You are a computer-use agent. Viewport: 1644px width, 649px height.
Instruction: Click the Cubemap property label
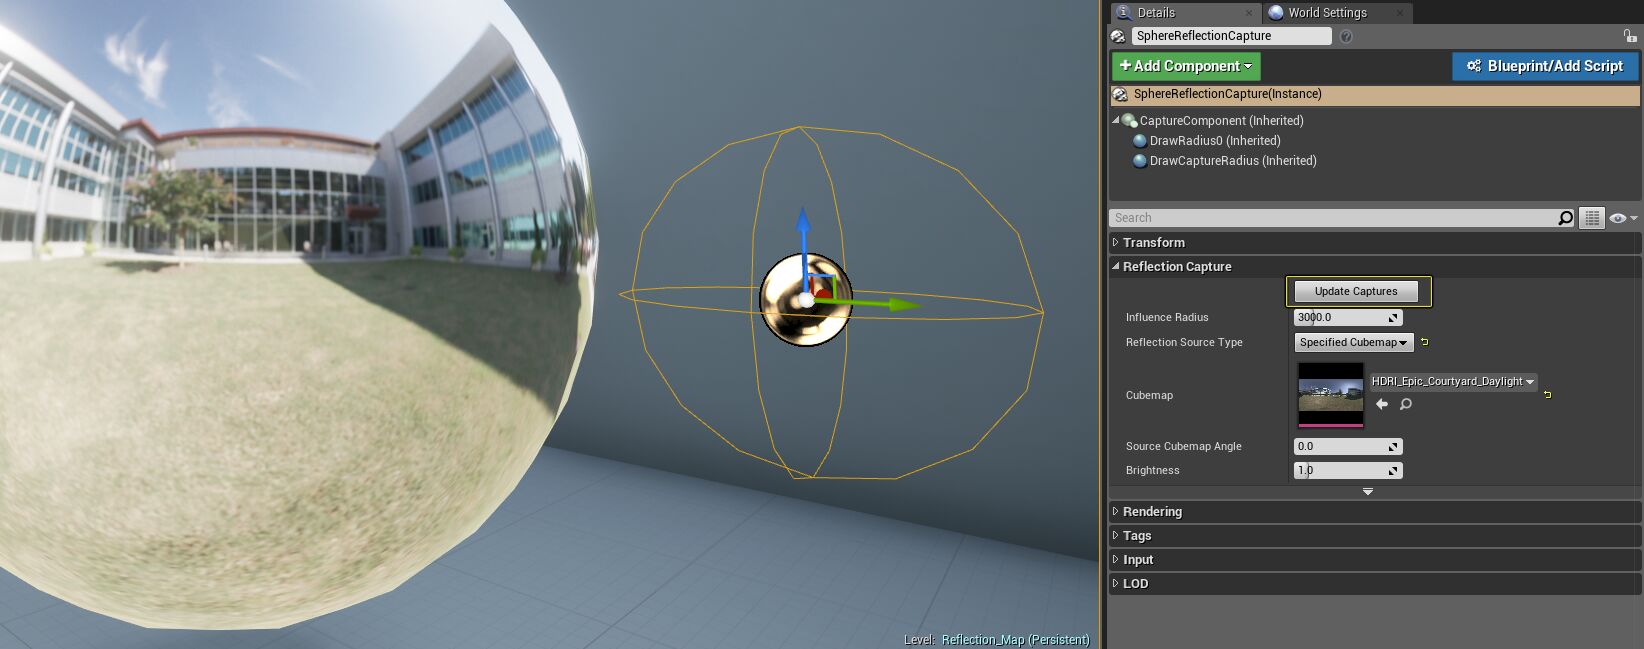point(1149,396)
